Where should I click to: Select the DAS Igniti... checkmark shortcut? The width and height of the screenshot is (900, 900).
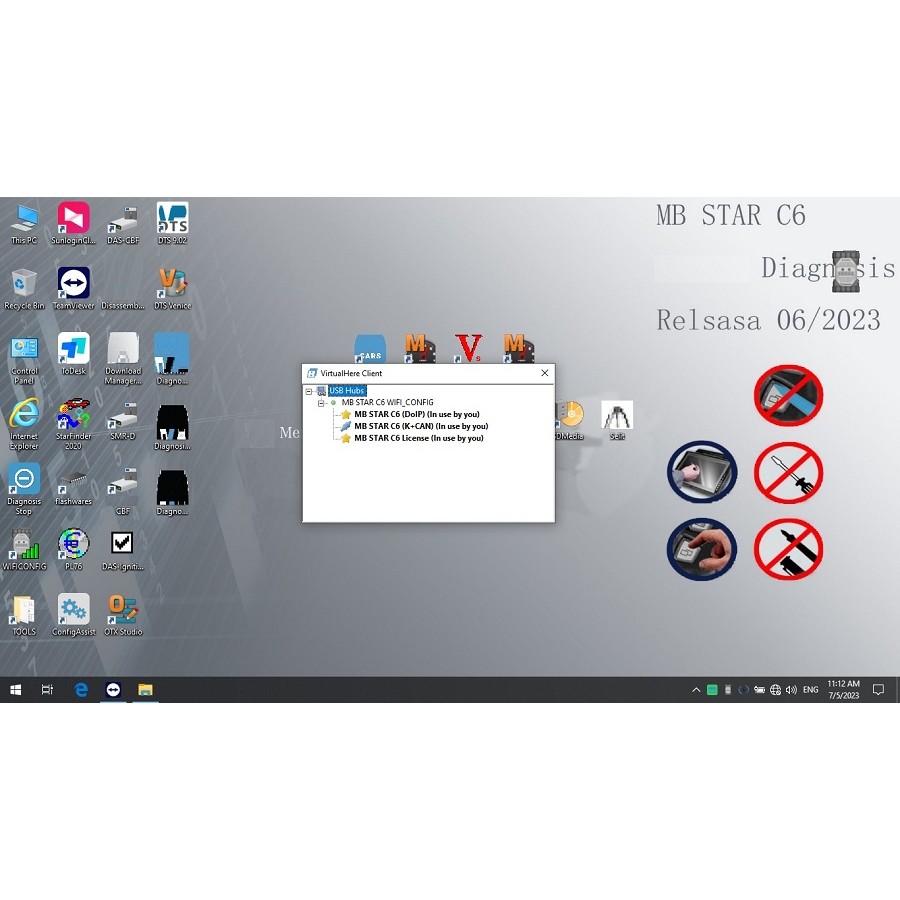pyautogui.click(x=123, y=550)
